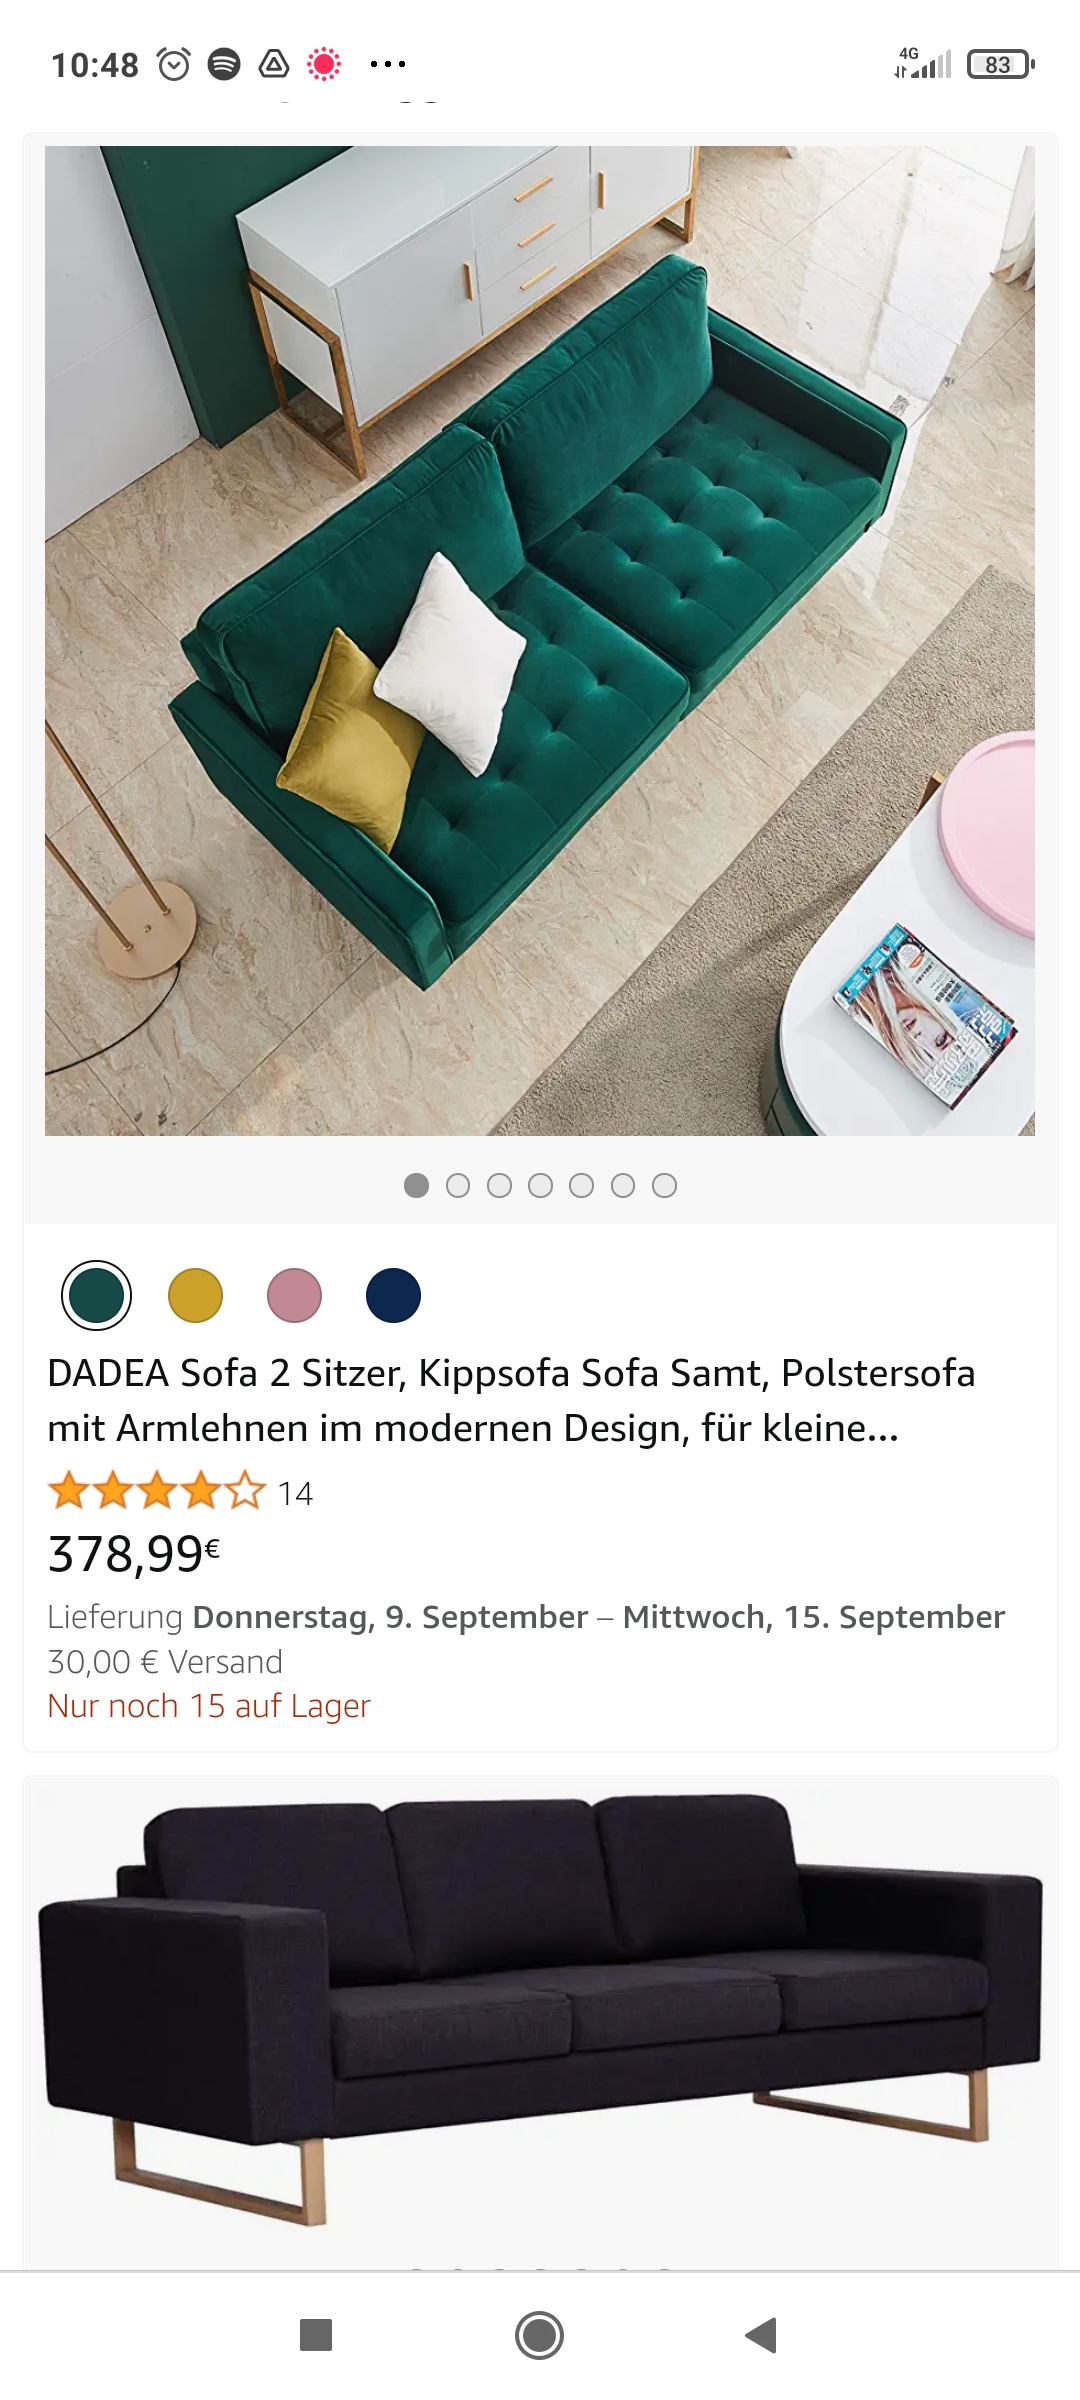The image size is (1080, 2400).
Task: Tap the three-dot overflow status icon
Action: tap(388, 64)
